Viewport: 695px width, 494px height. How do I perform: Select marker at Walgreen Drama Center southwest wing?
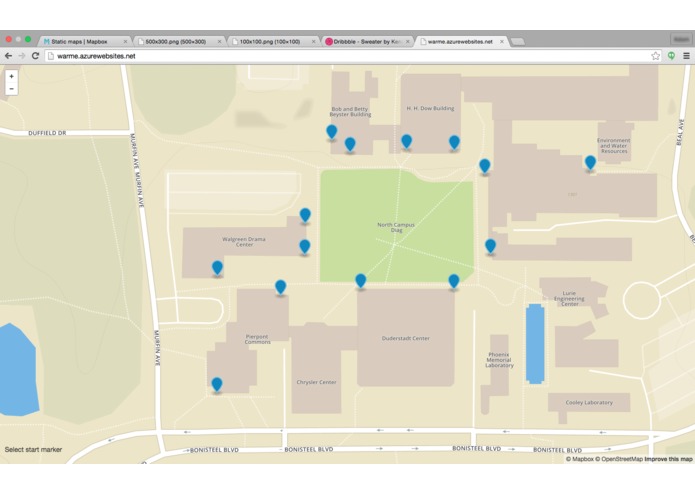click(217, 268)
